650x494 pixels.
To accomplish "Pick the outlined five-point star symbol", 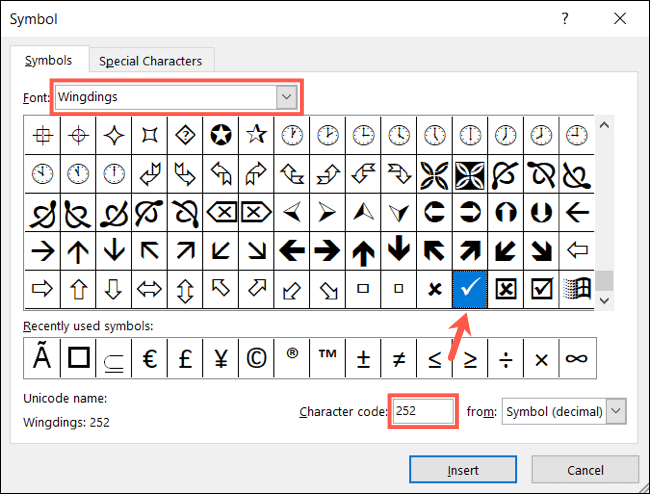I will pyautogui.click(x=256, y=135).
